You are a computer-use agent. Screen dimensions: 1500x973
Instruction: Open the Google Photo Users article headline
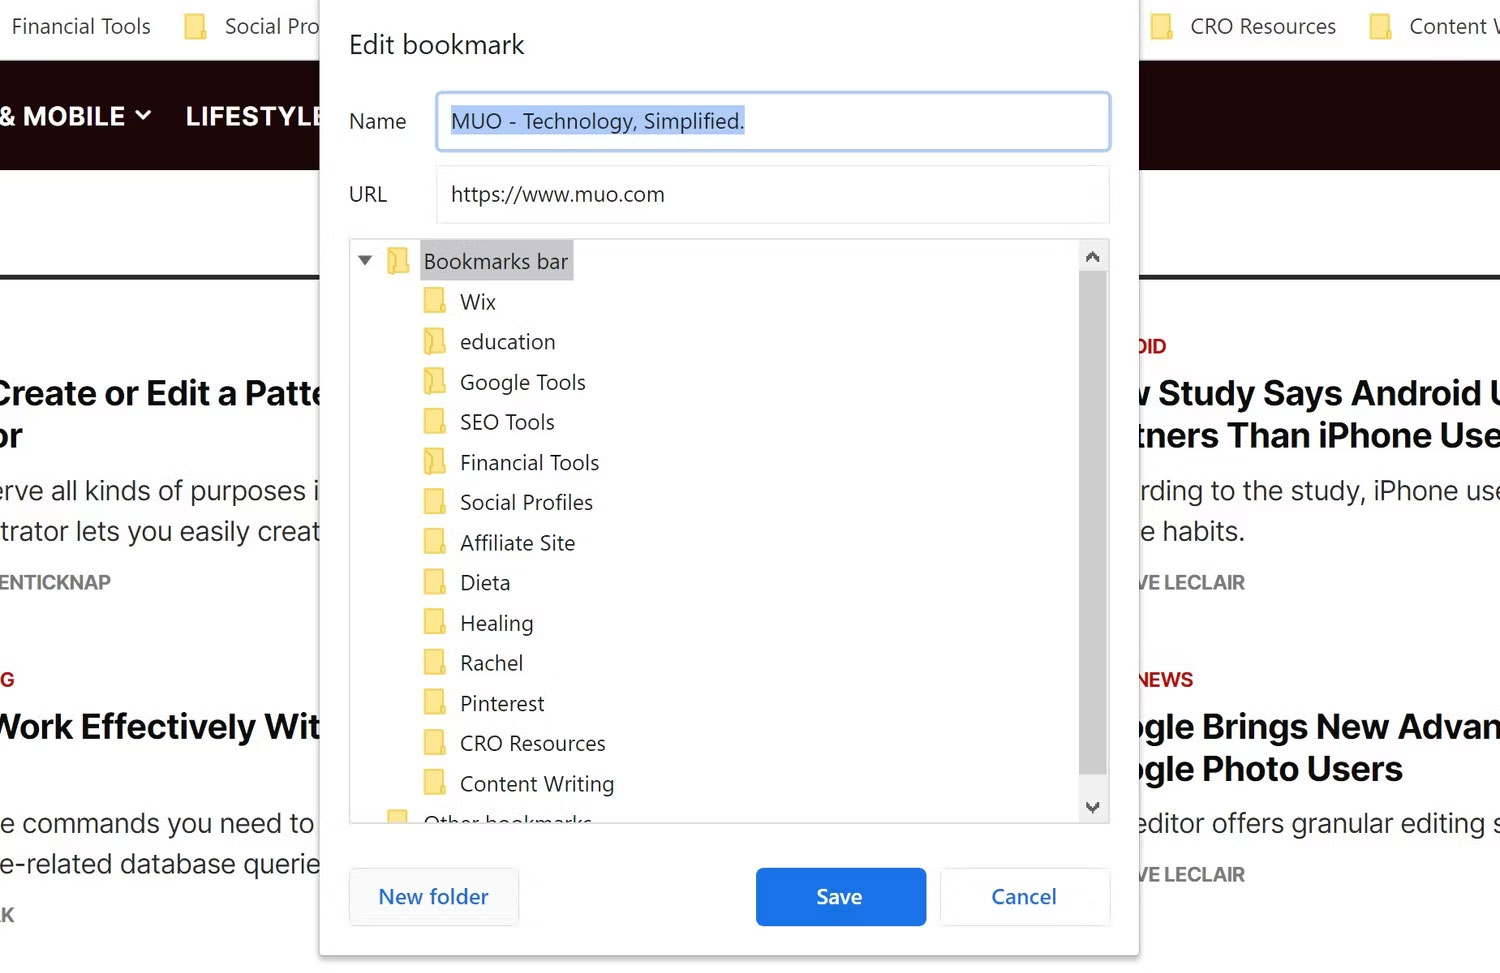point(1320,747)
